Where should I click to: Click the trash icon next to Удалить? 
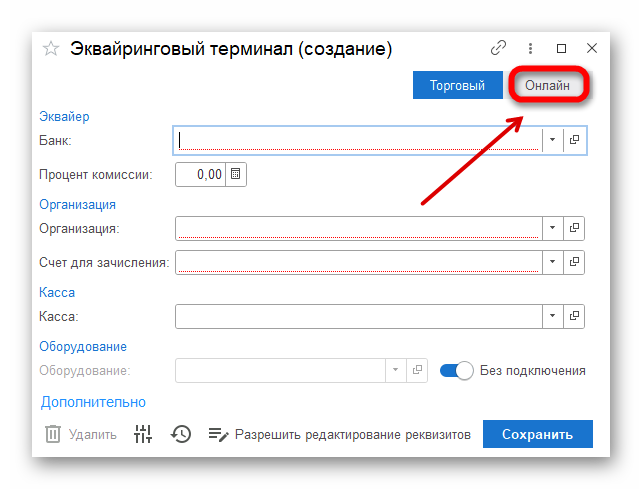[52, 434]
